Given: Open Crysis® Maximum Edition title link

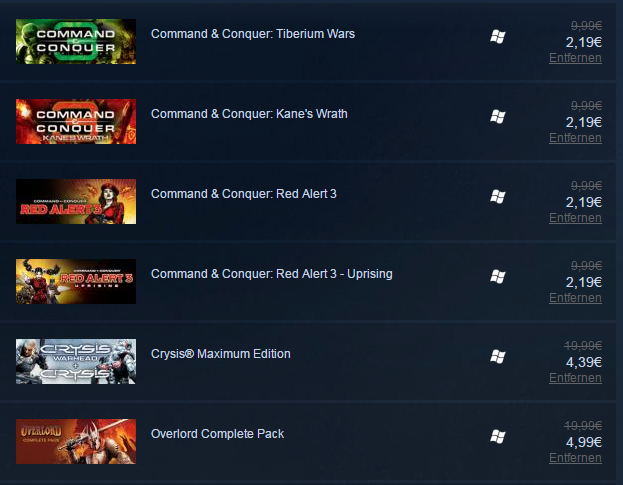Looking at the screenshot, I should pos(221,354).
